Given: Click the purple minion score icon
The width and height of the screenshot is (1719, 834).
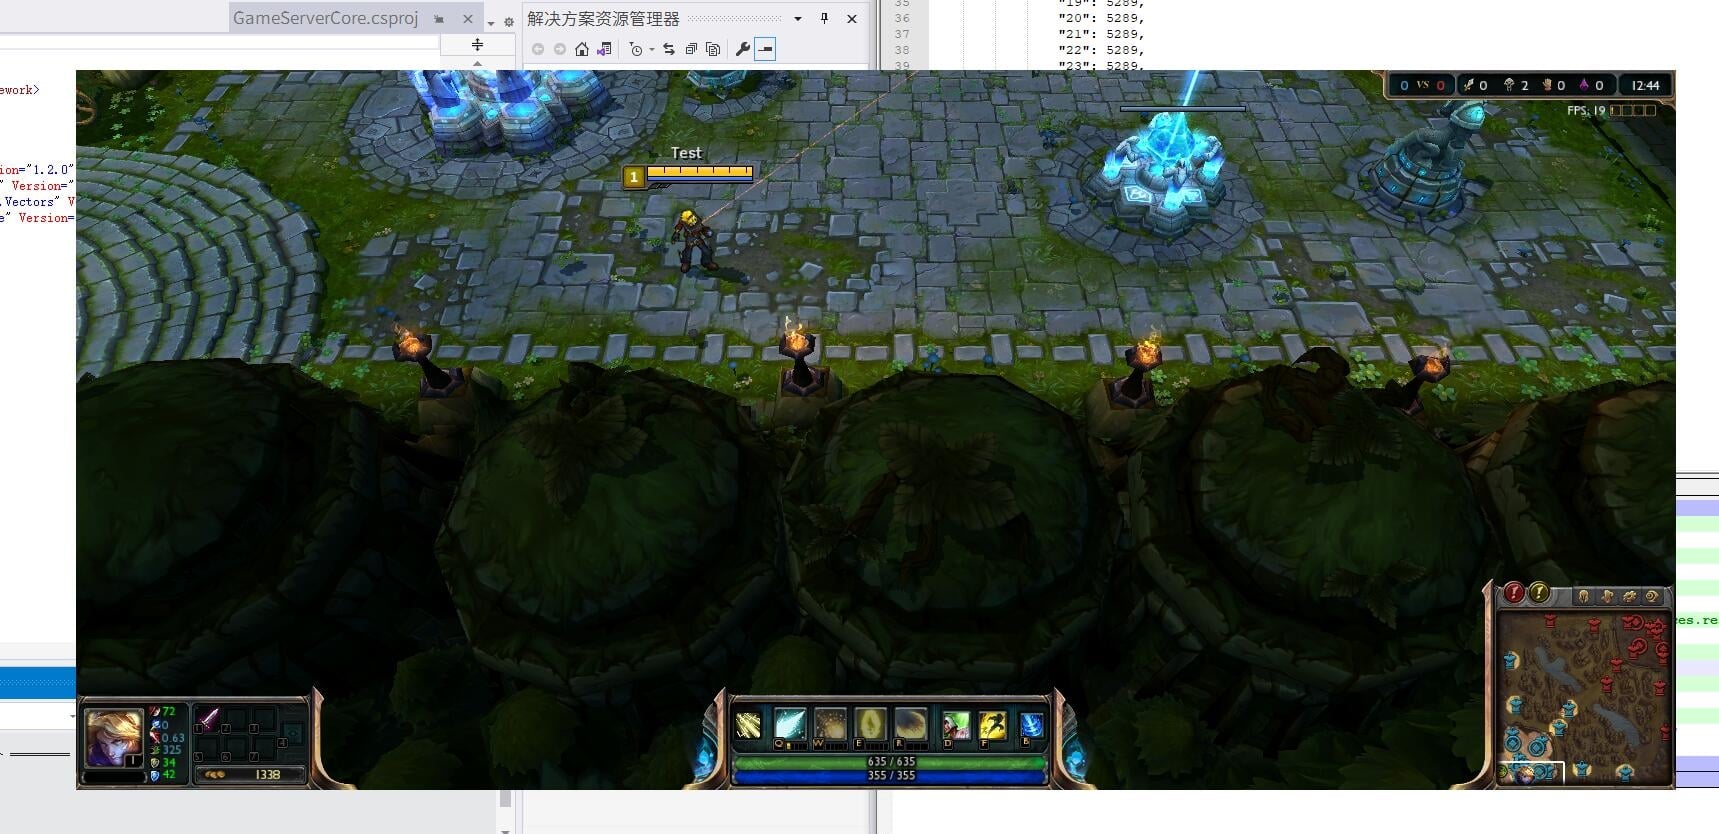Looking at the screenshot, I should coord(1584,85).
